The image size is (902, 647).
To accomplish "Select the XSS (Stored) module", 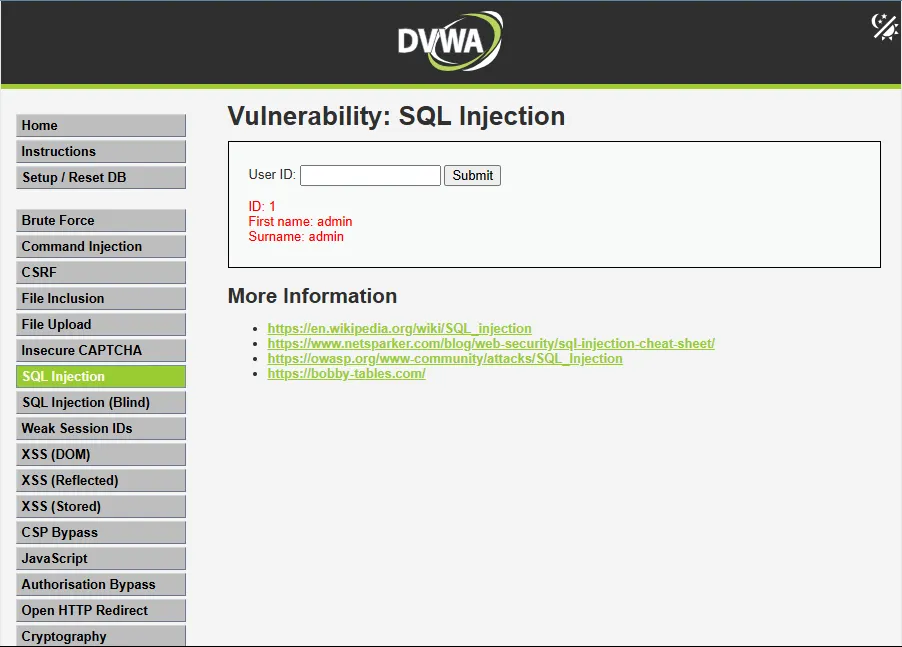I will 100,506.
